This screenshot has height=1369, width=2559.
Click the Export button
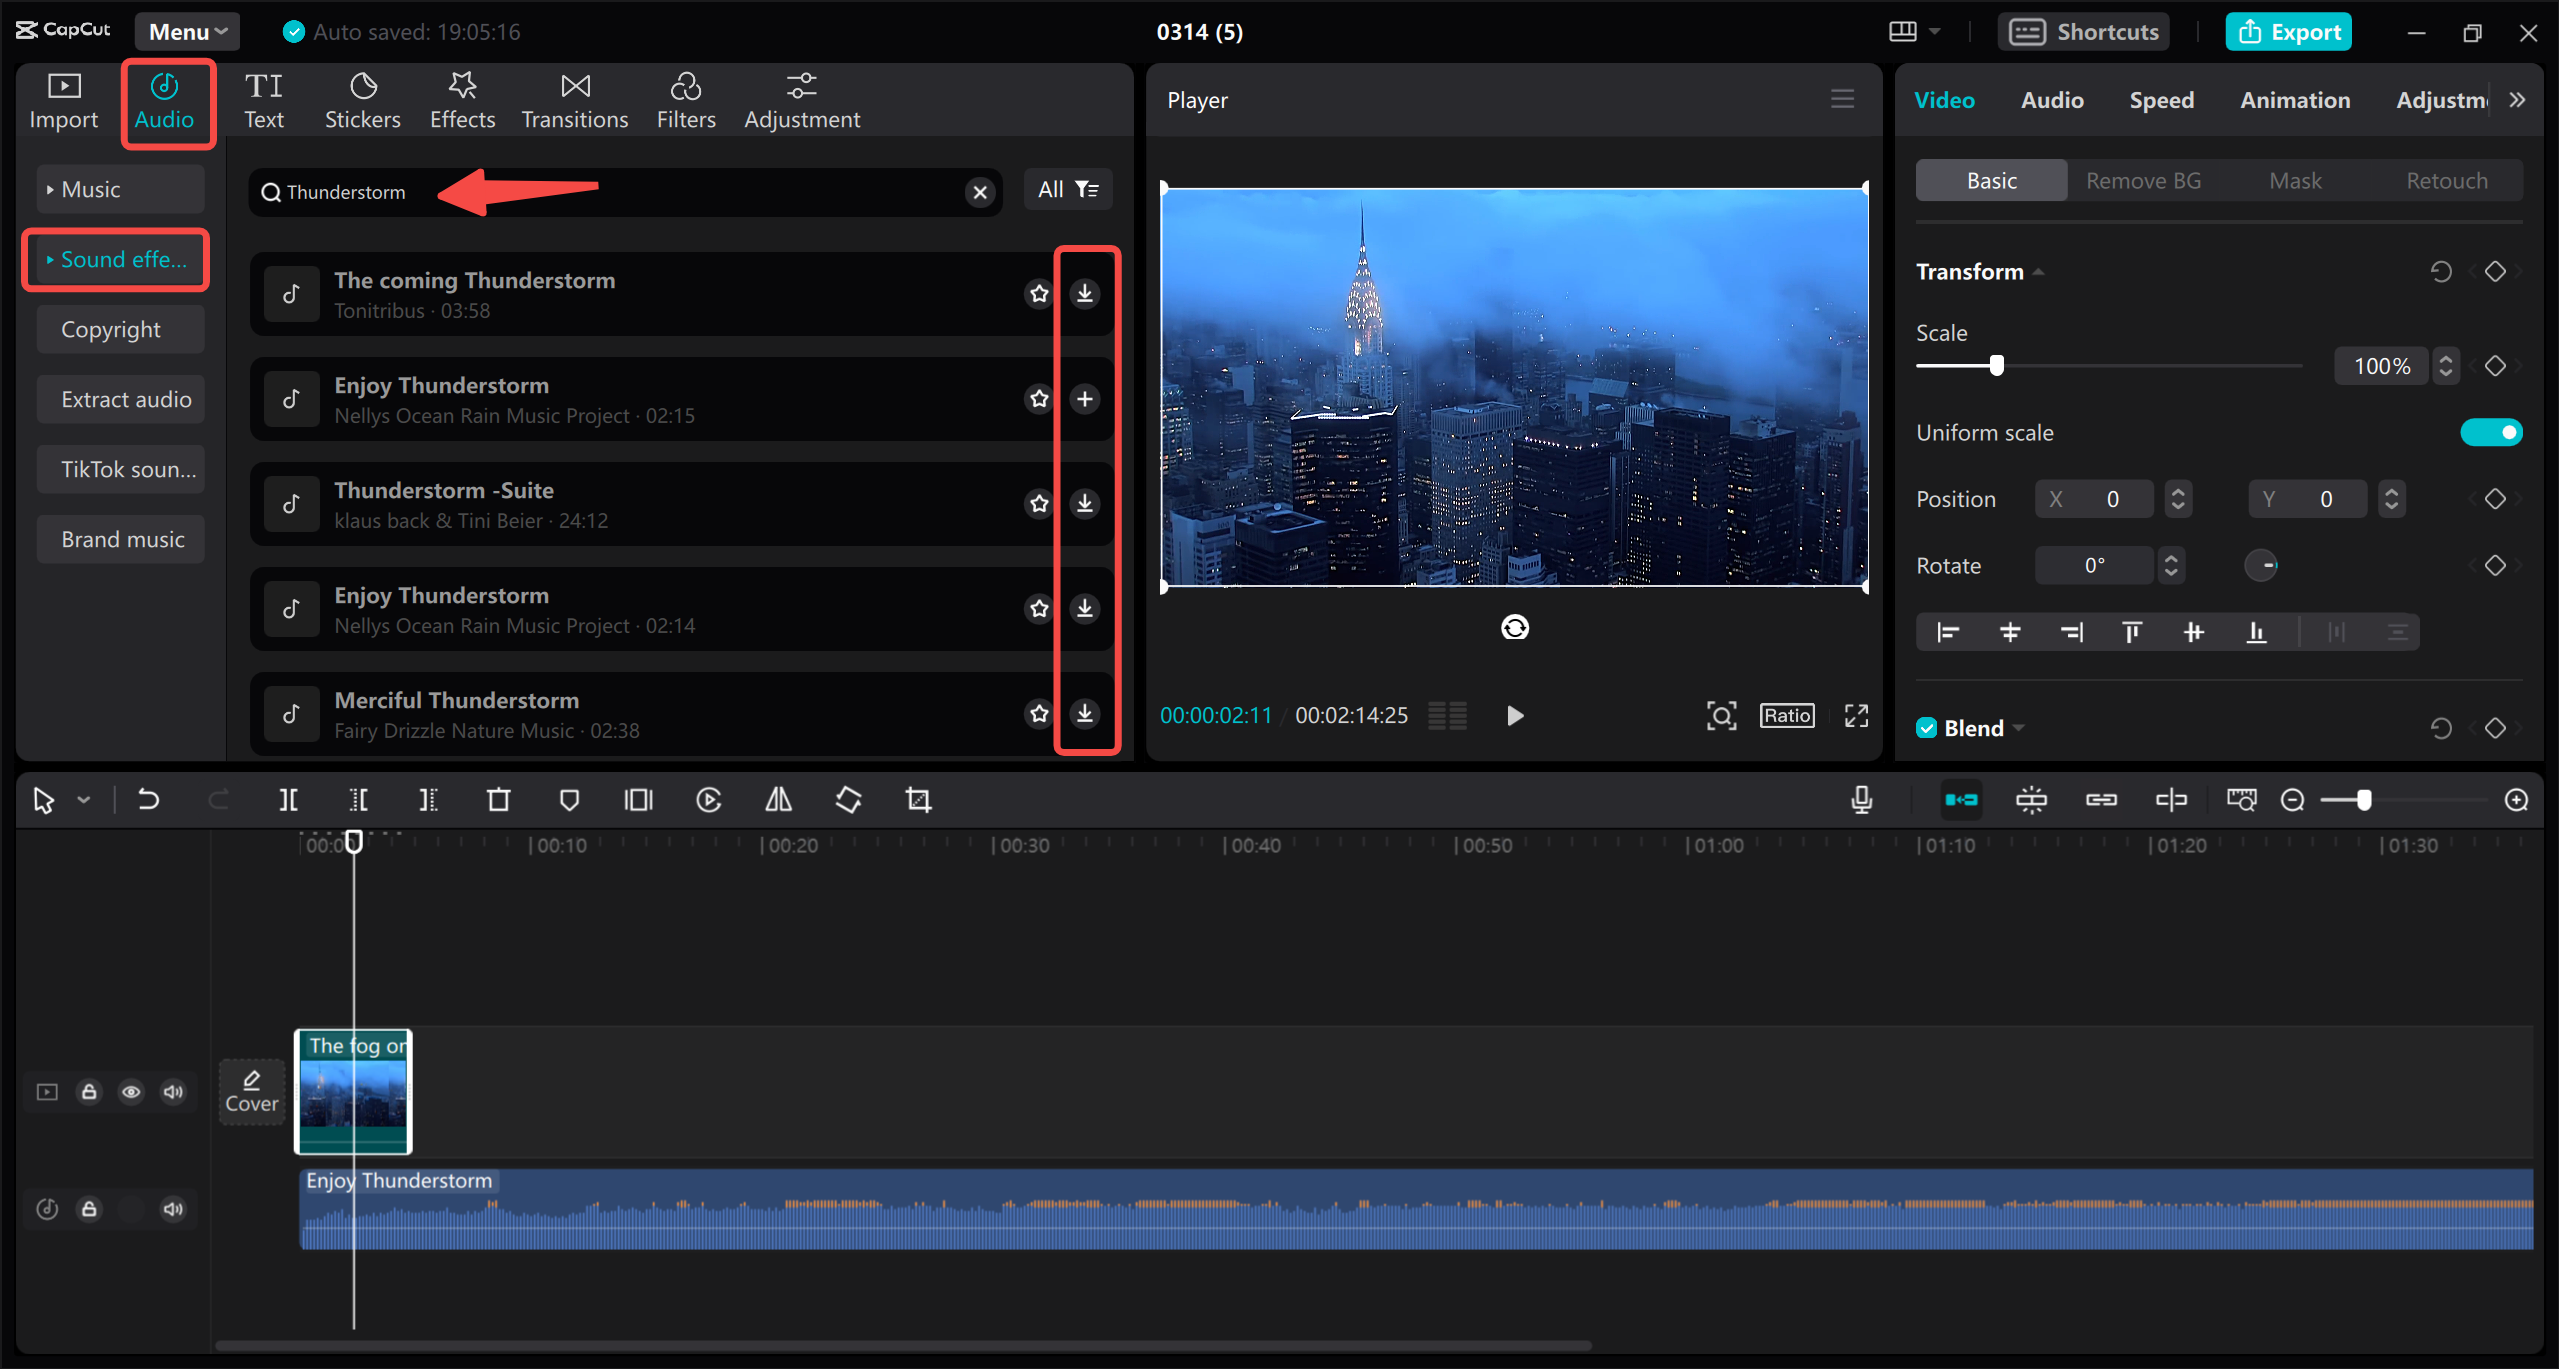pos(2288,31)
